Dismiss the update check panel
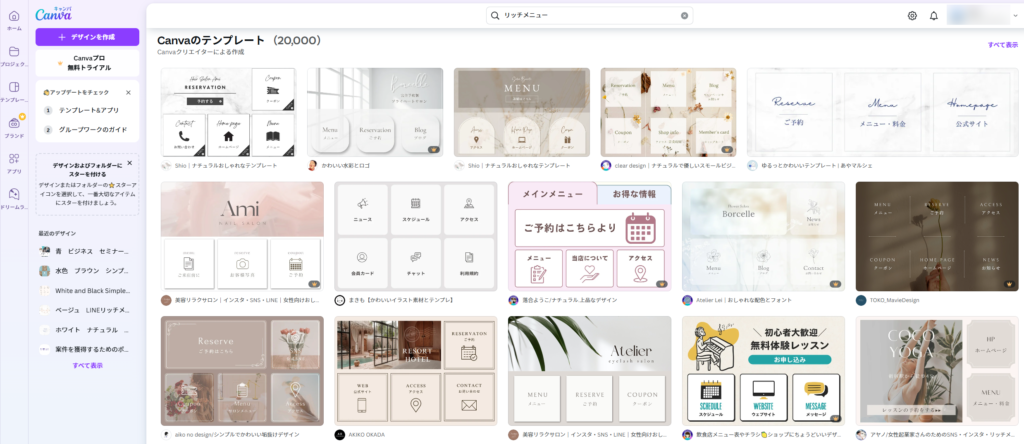 click(x=130, y=92)
